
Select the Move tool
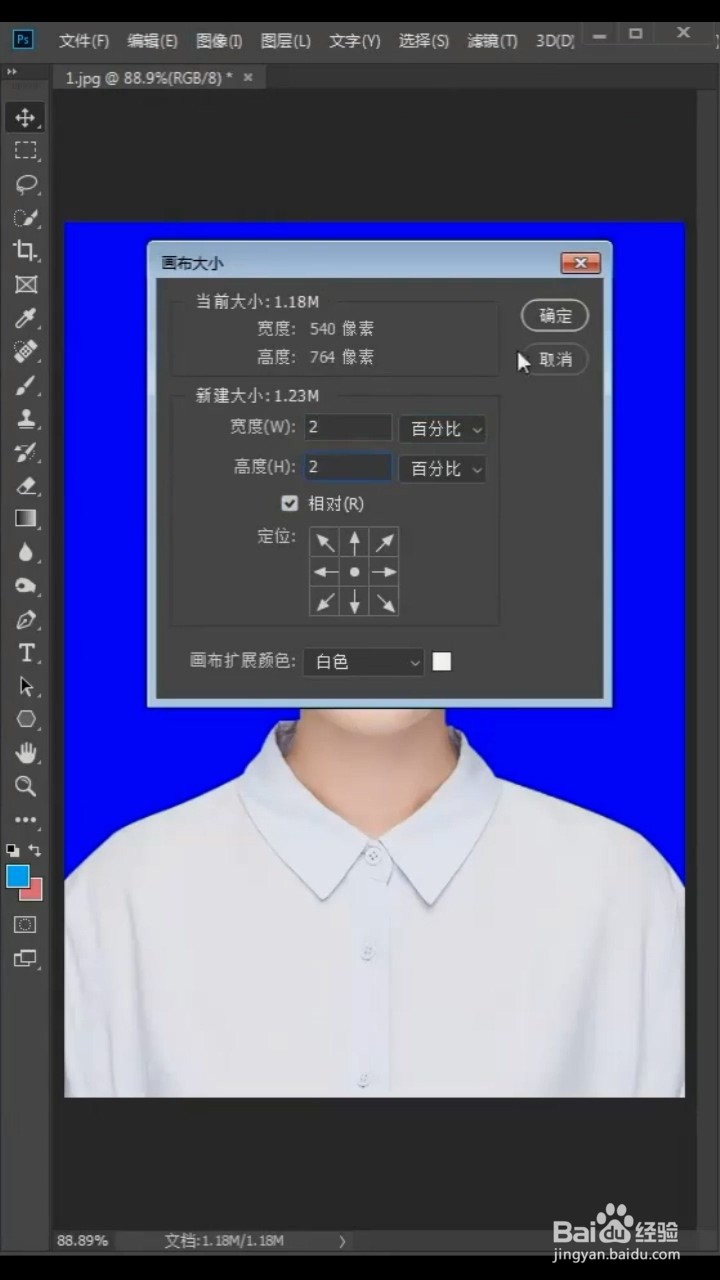tap(25, 117)
